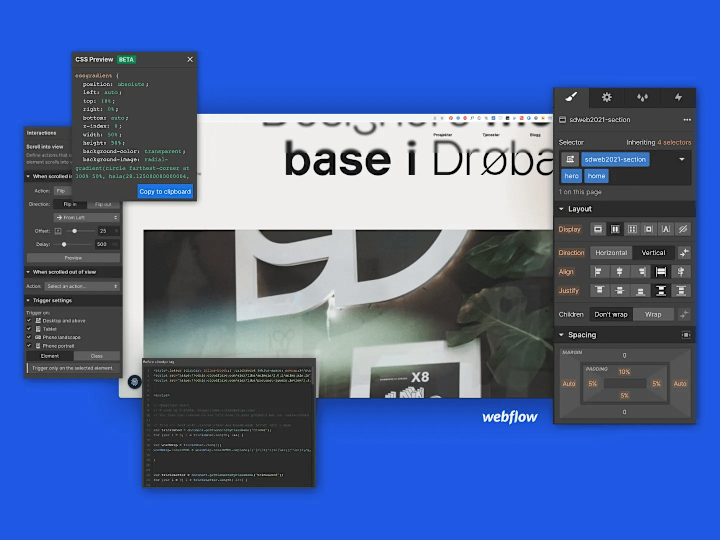The image size is (720, 540).
Task: Open the 4 selectors inheritance link
Action: [x=674, y=142]
